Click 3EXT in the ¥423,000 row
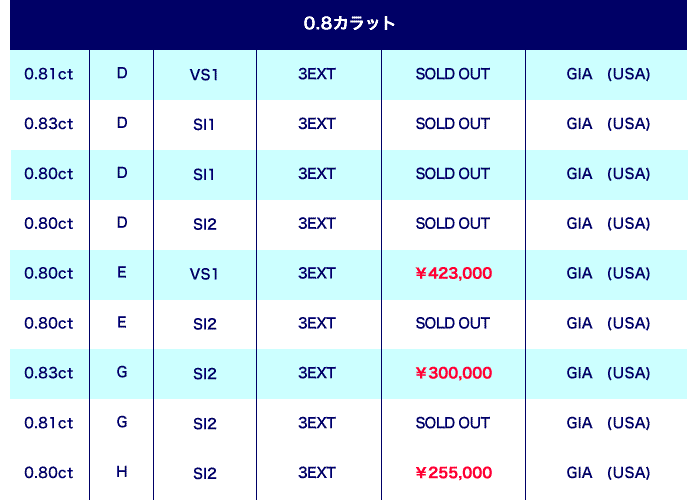The image size is (700, 500). point(317,273)
